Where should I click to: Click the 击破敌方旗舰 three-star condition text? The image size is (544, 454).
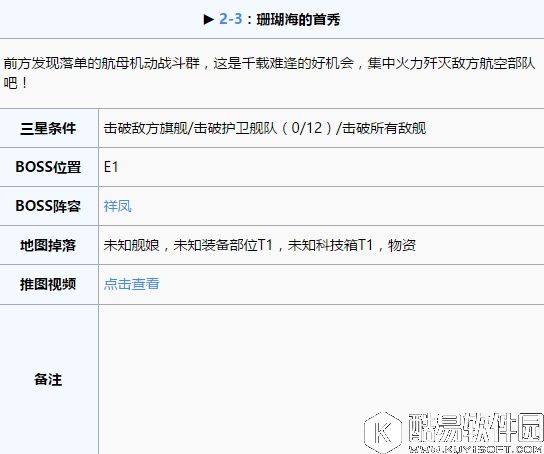pos(145,128)
